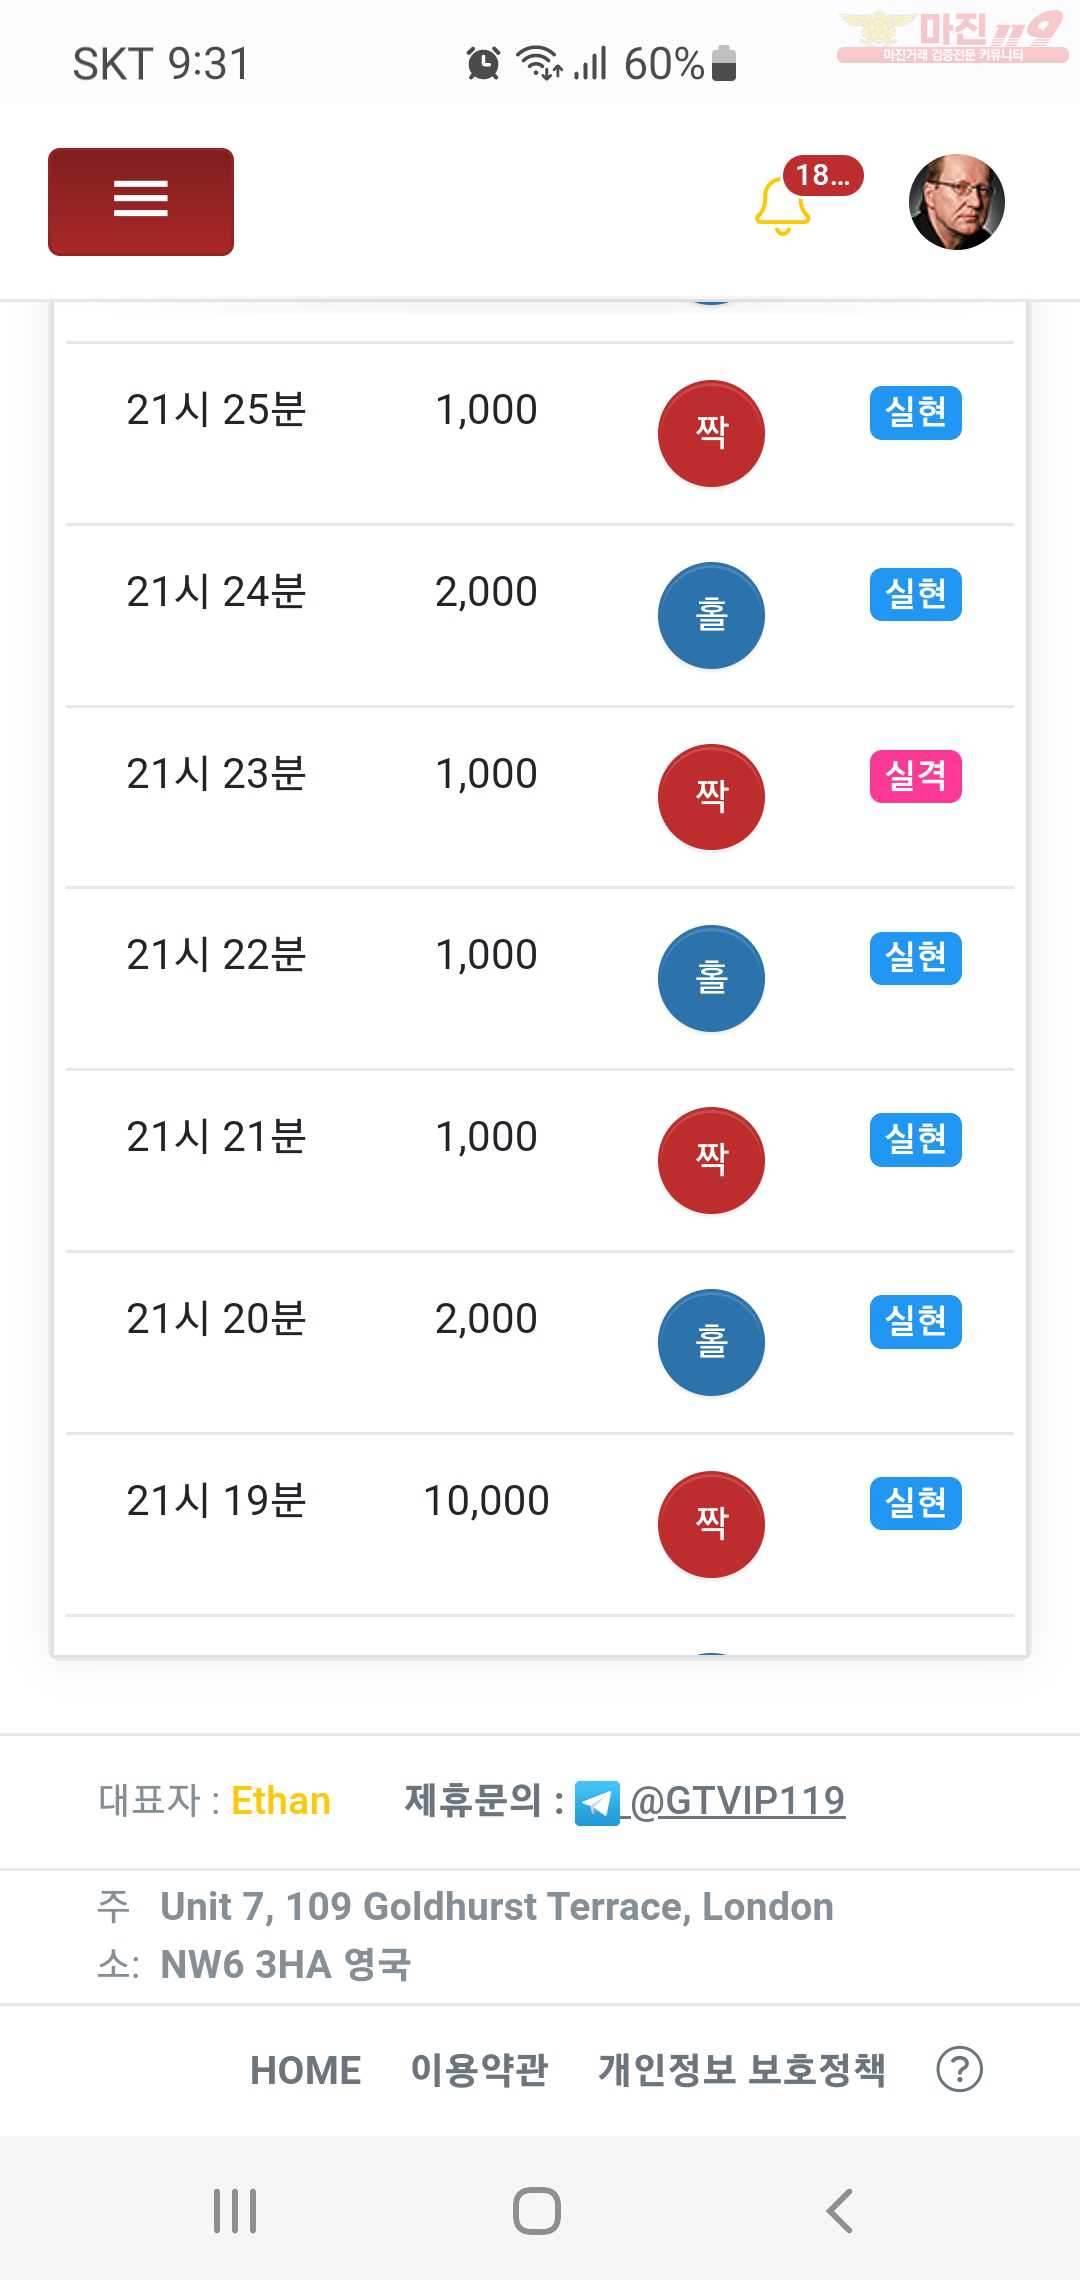Image resolution: width=1080 pixels, height=2280 pixels.
Task: Select the pink 실격 badge at 21시 23분
Action: click(916, 776)
